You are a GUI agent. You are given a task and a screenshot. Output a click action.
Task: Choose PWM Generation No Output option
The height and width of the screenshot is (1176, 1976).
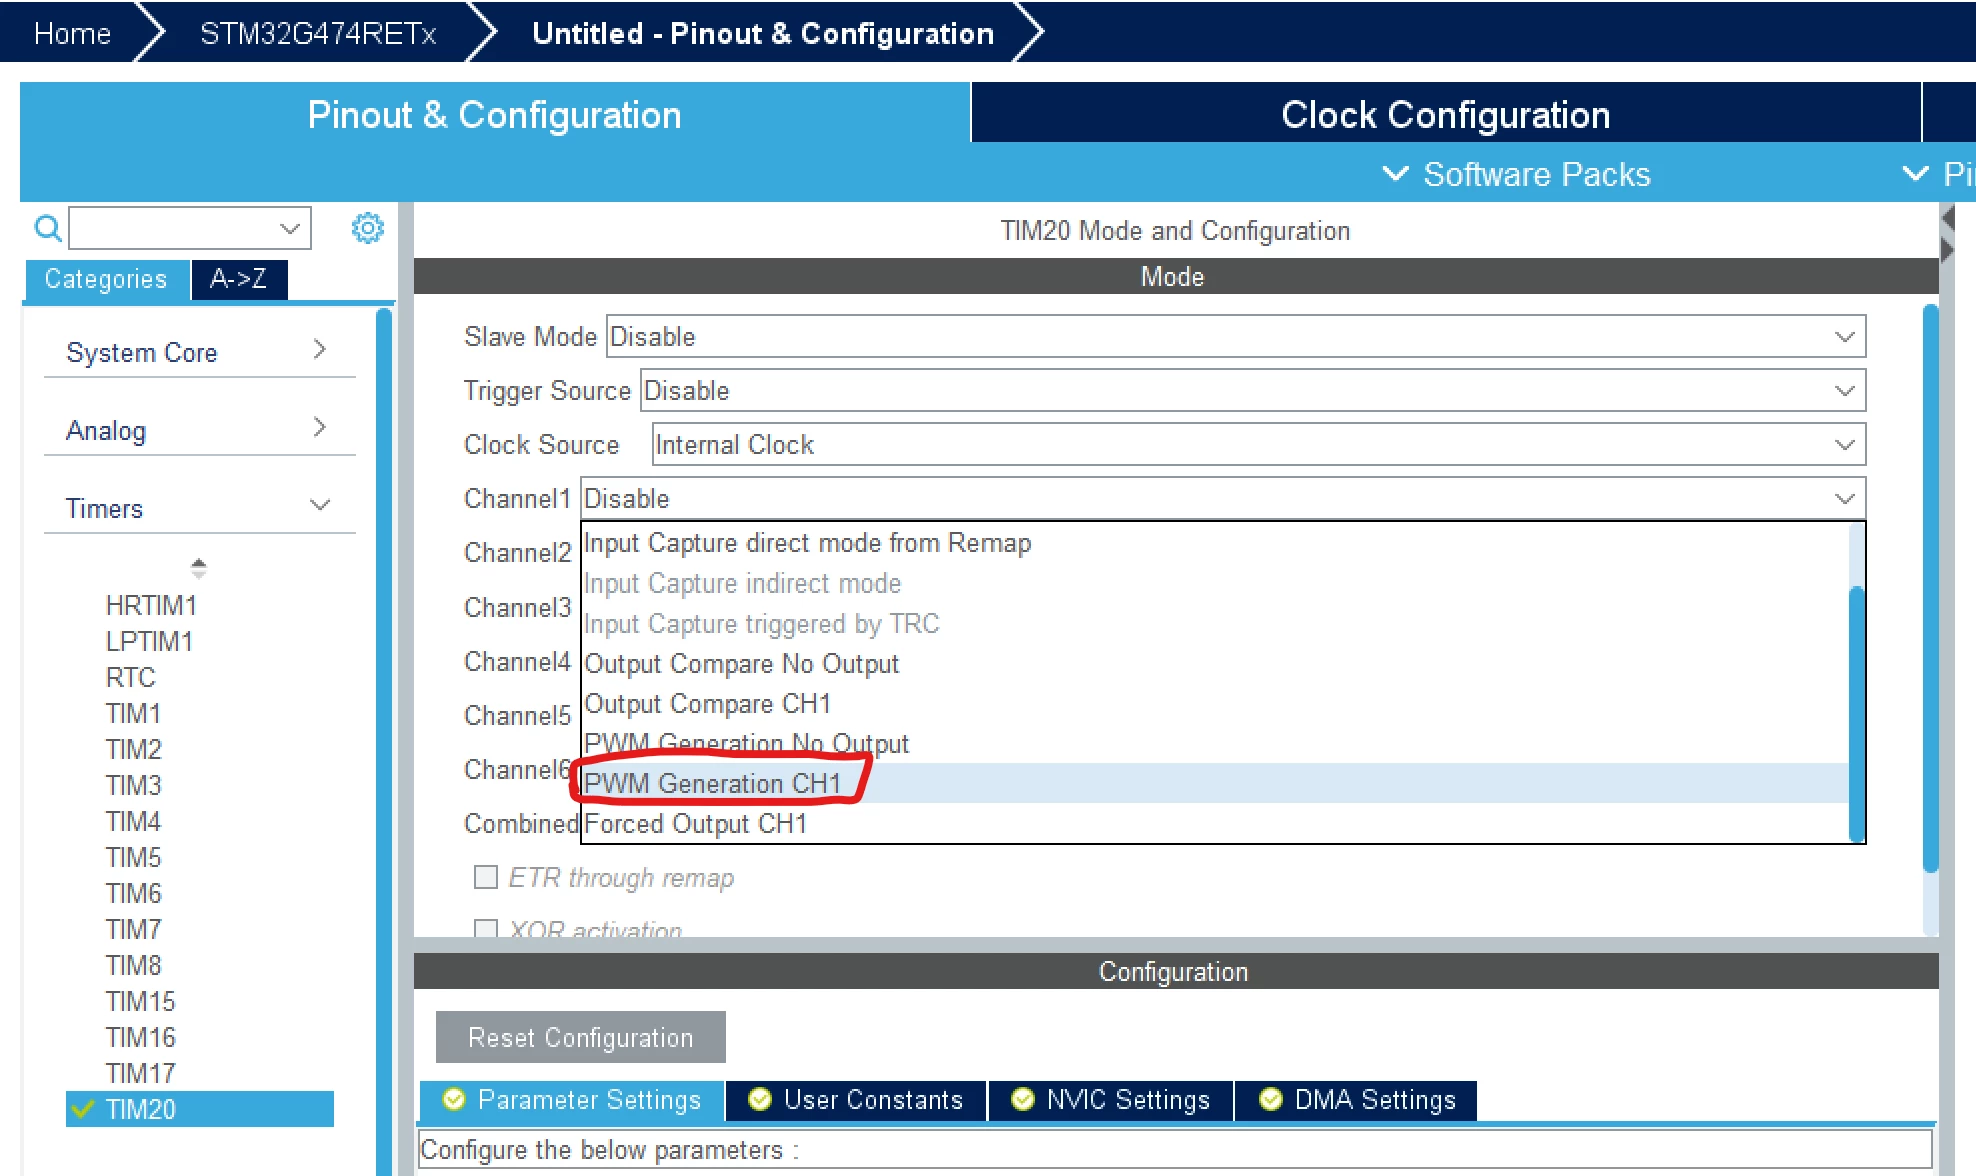pos(1216,743)
